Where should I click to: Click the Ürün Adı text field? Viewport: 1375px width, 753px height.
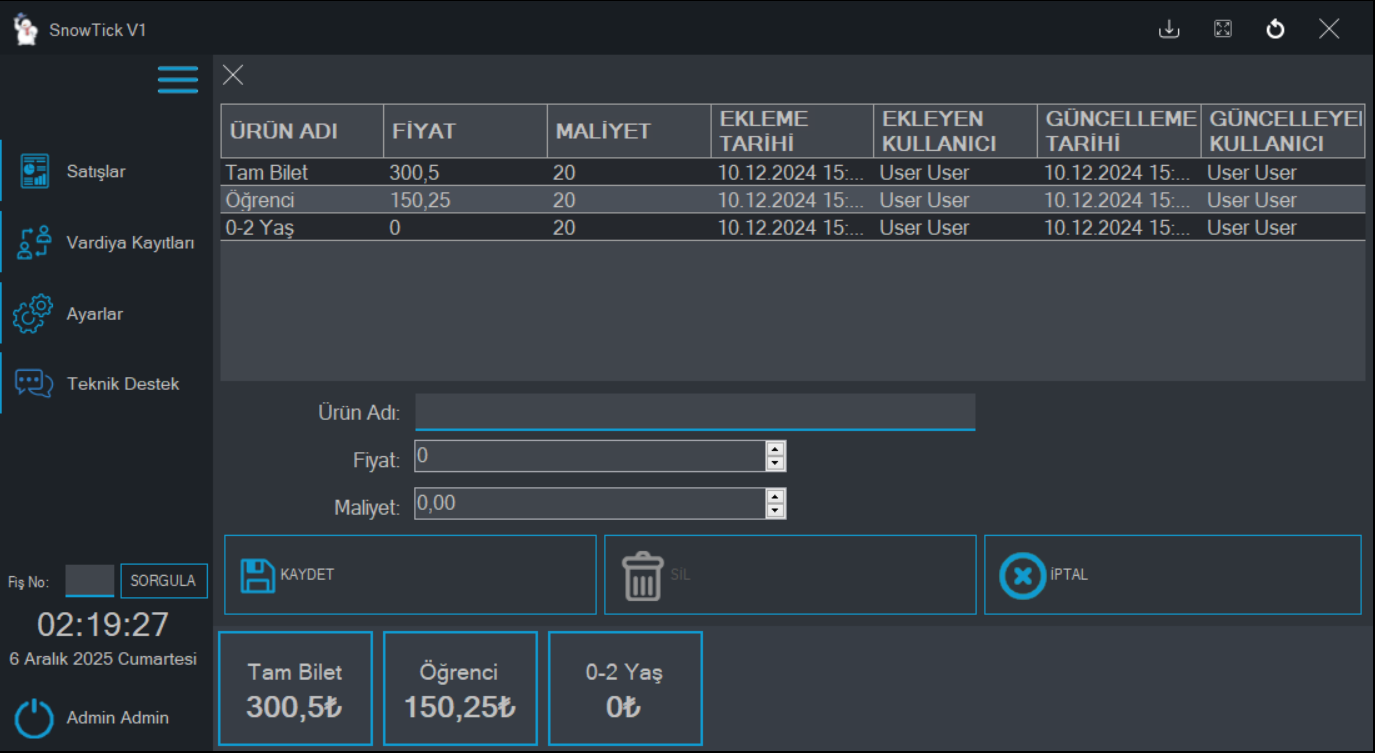coord(694,412)
